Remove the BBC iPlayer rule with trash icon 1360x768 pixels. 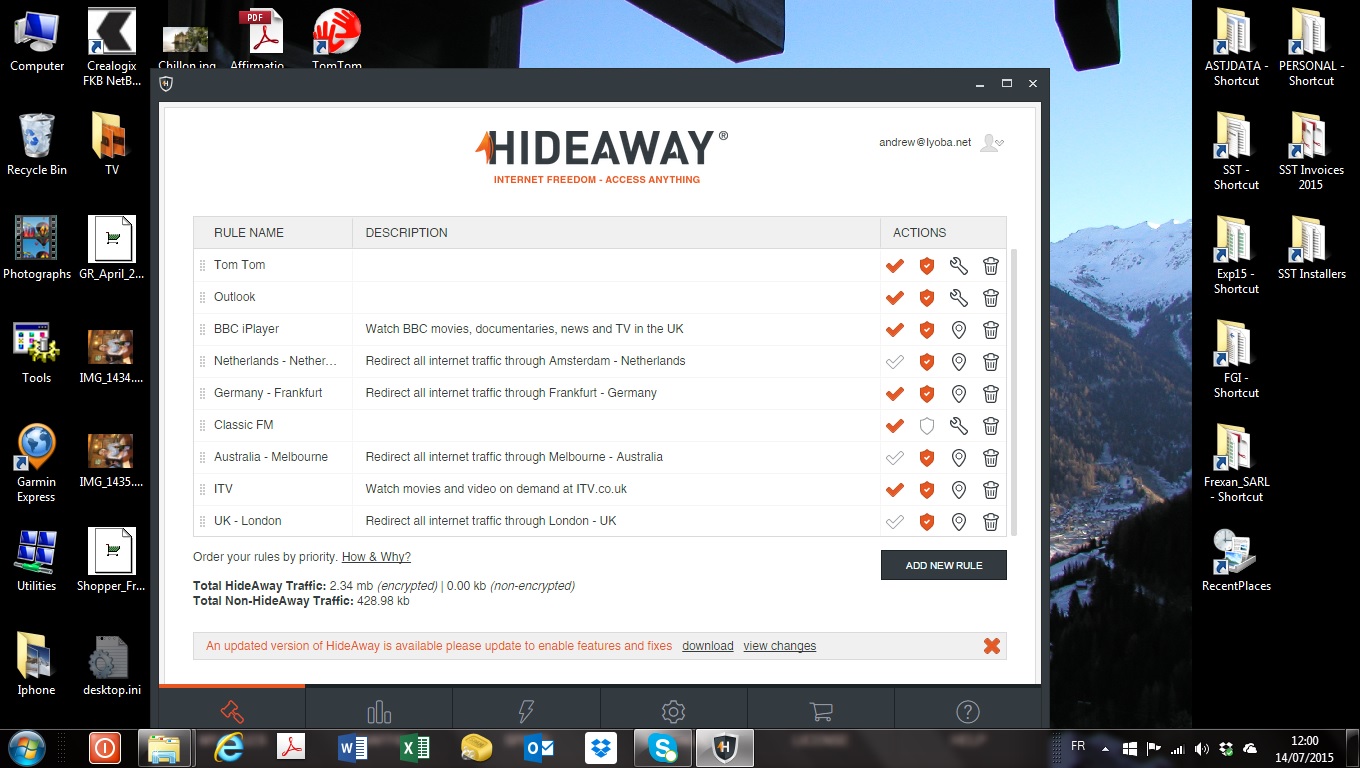tap(990, 330)
